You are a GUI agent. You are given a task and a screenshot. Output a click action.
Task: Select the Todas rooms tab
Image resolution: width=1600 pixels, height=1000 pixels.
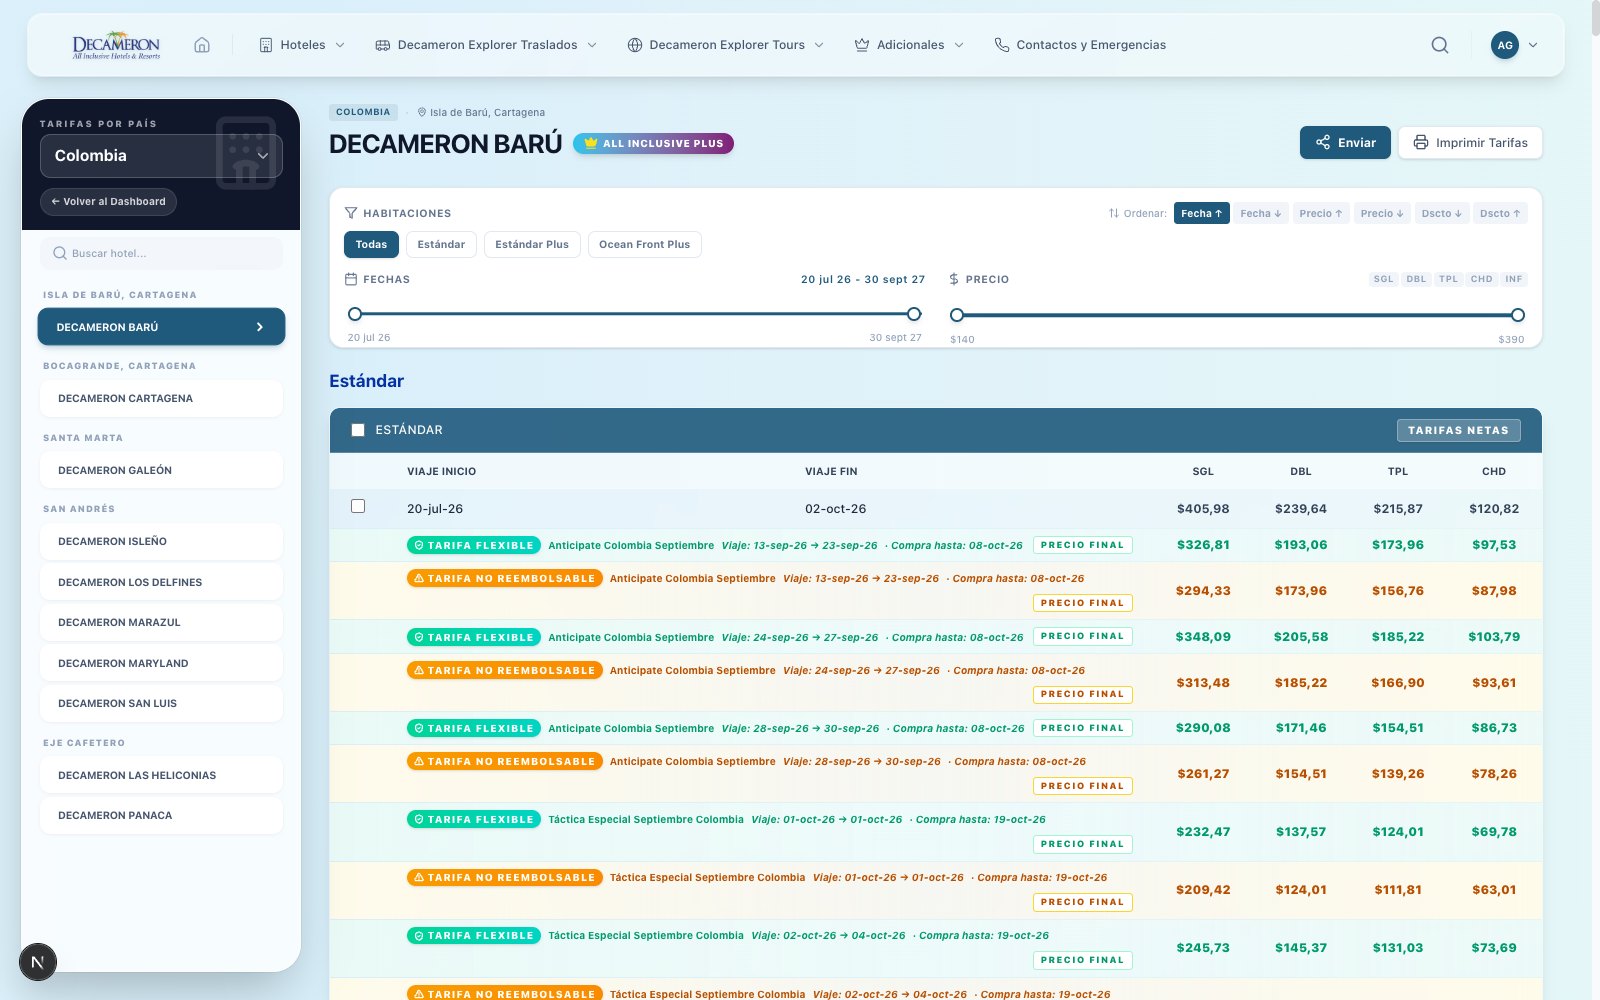tap(371, 244)
